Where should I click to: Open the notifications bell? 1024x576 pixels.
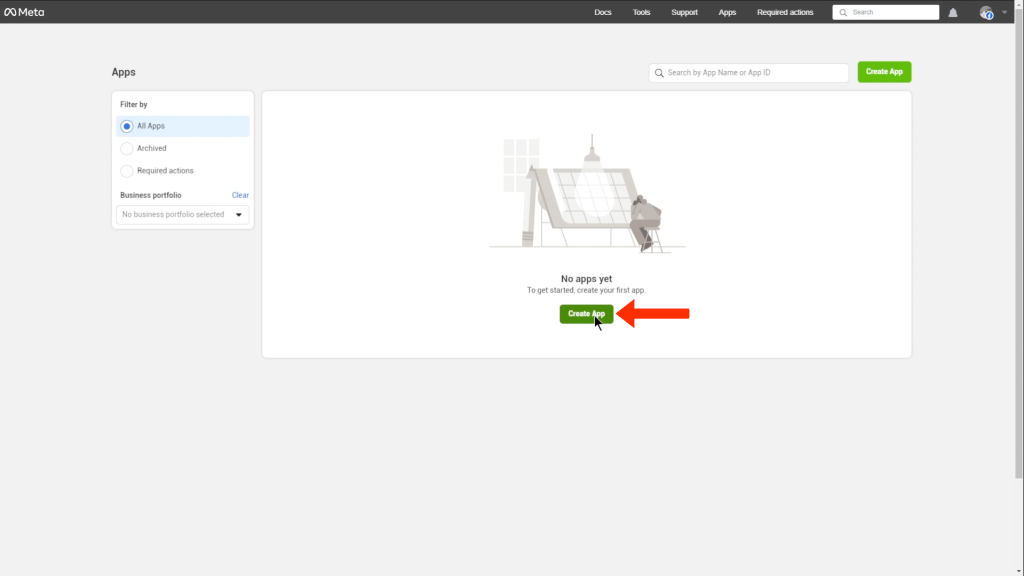[953, 12]
